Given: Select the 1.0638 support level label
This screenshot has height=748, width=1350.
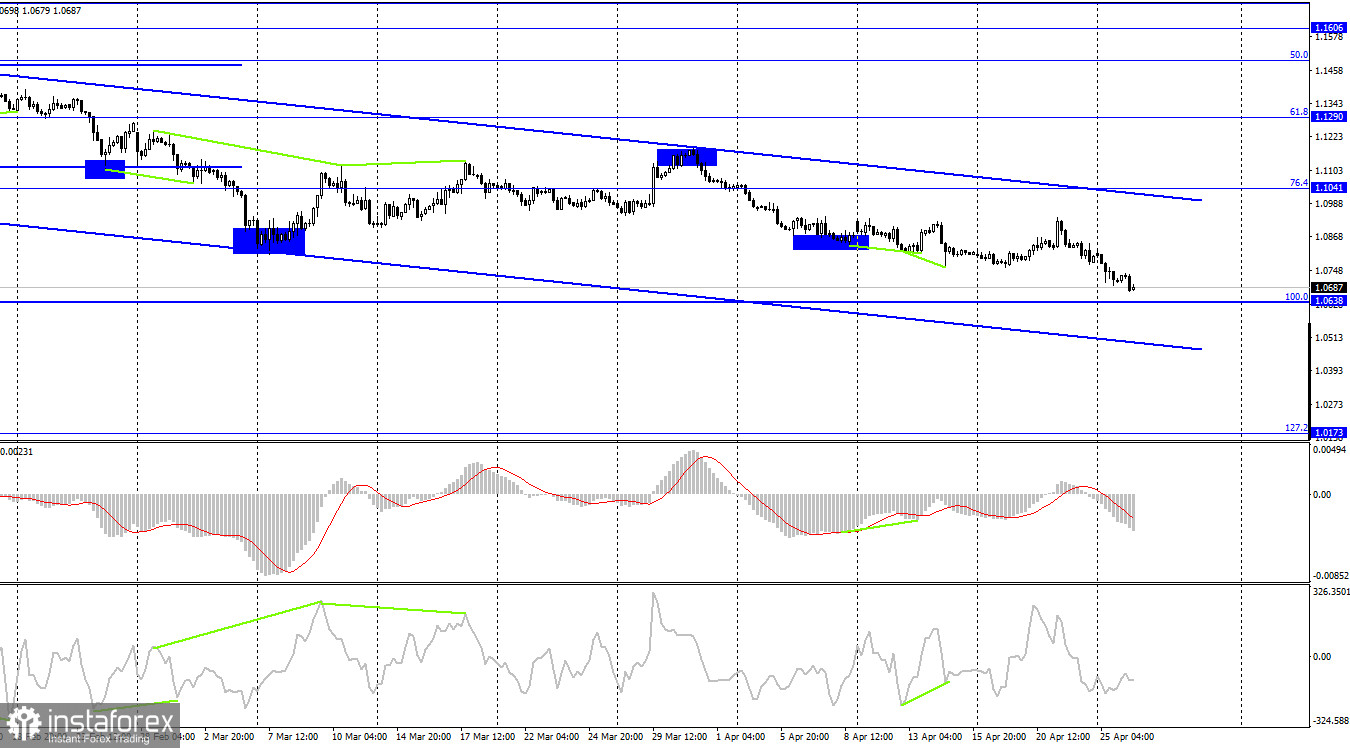Looking at the screenshot, I should pyautogui.click(x=1329, y=301).
